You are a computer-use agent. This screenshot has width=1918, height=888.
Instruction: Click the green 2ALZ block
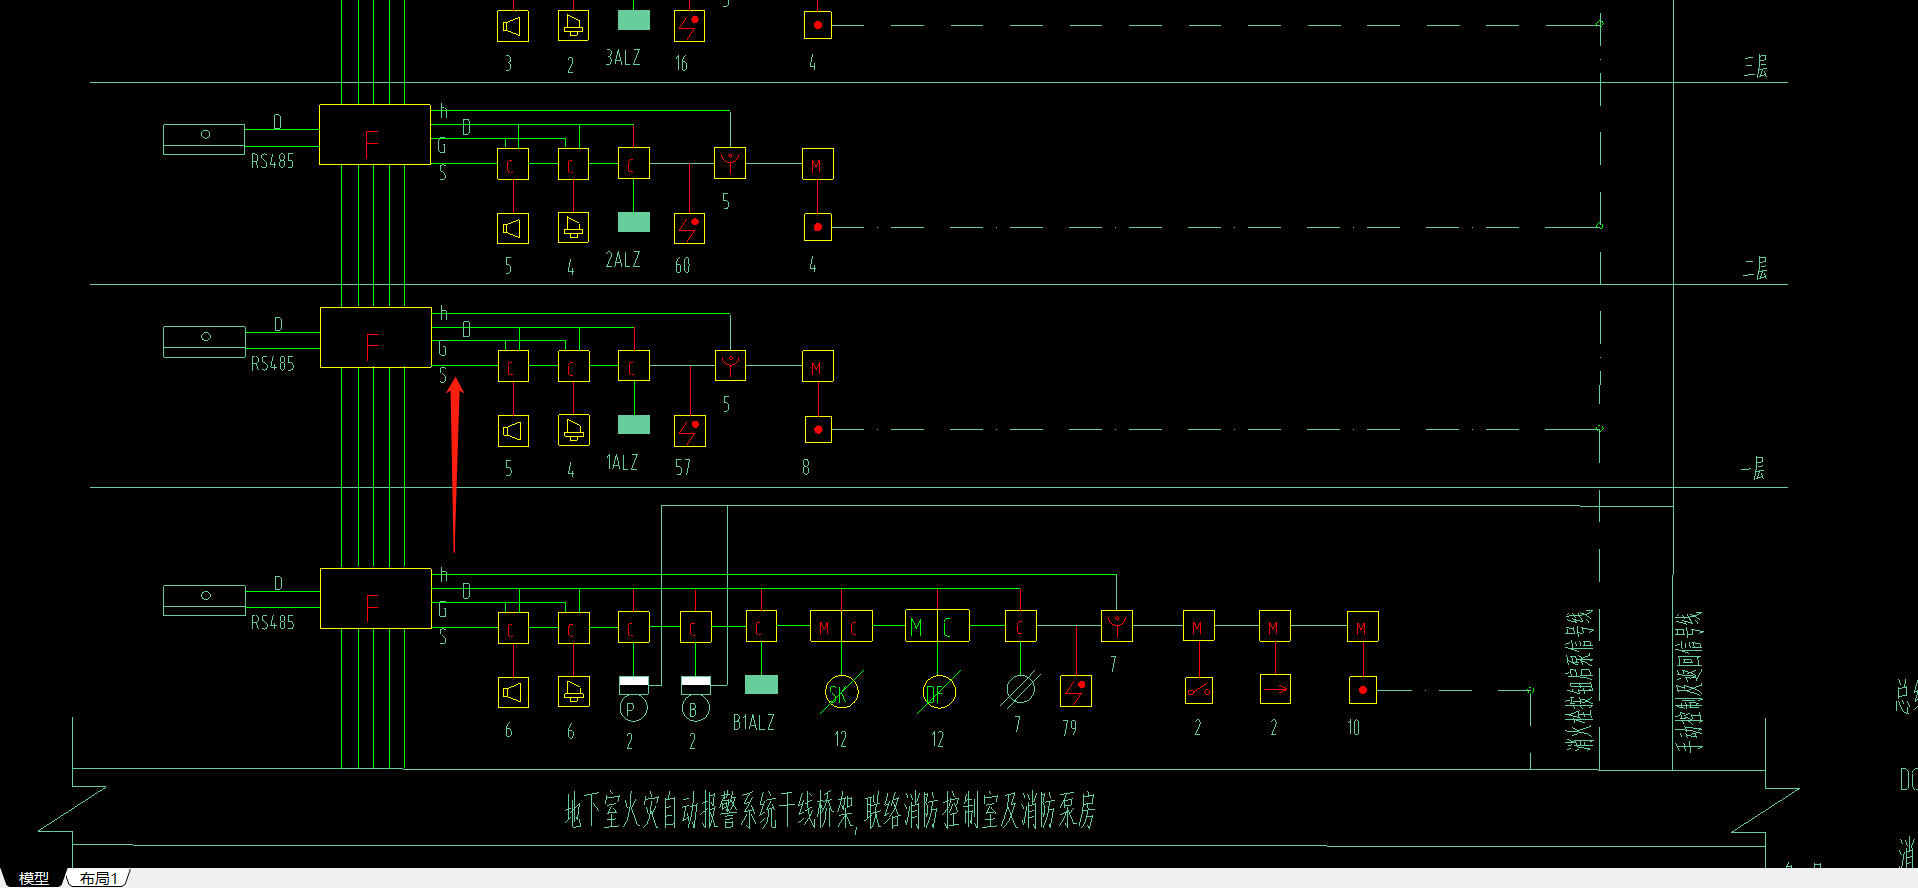point(634,222)
